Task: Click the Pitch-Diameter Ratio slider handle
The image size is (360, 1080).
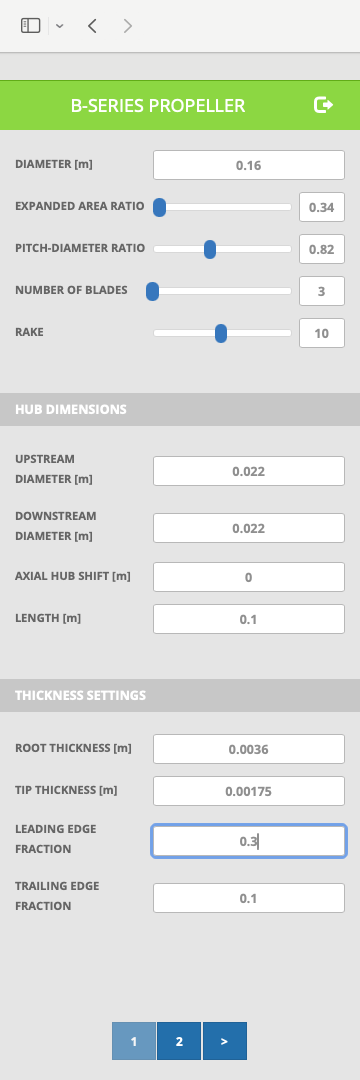Action: point(210,249)
